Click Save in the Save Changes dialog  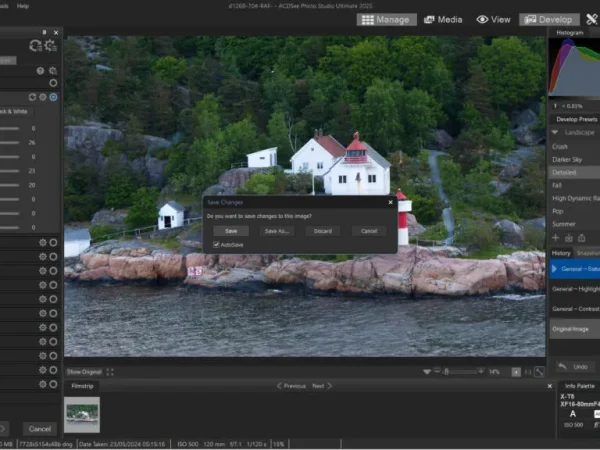coord(231,231)
